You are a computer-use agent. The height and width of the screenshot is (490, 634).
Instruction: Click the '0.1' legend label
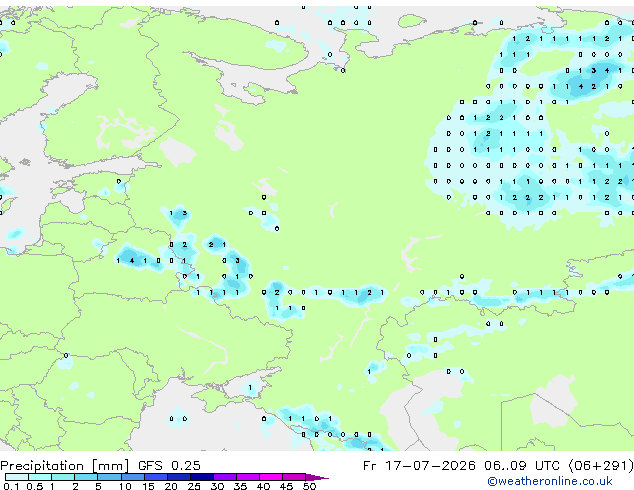(x=11, y=486)
